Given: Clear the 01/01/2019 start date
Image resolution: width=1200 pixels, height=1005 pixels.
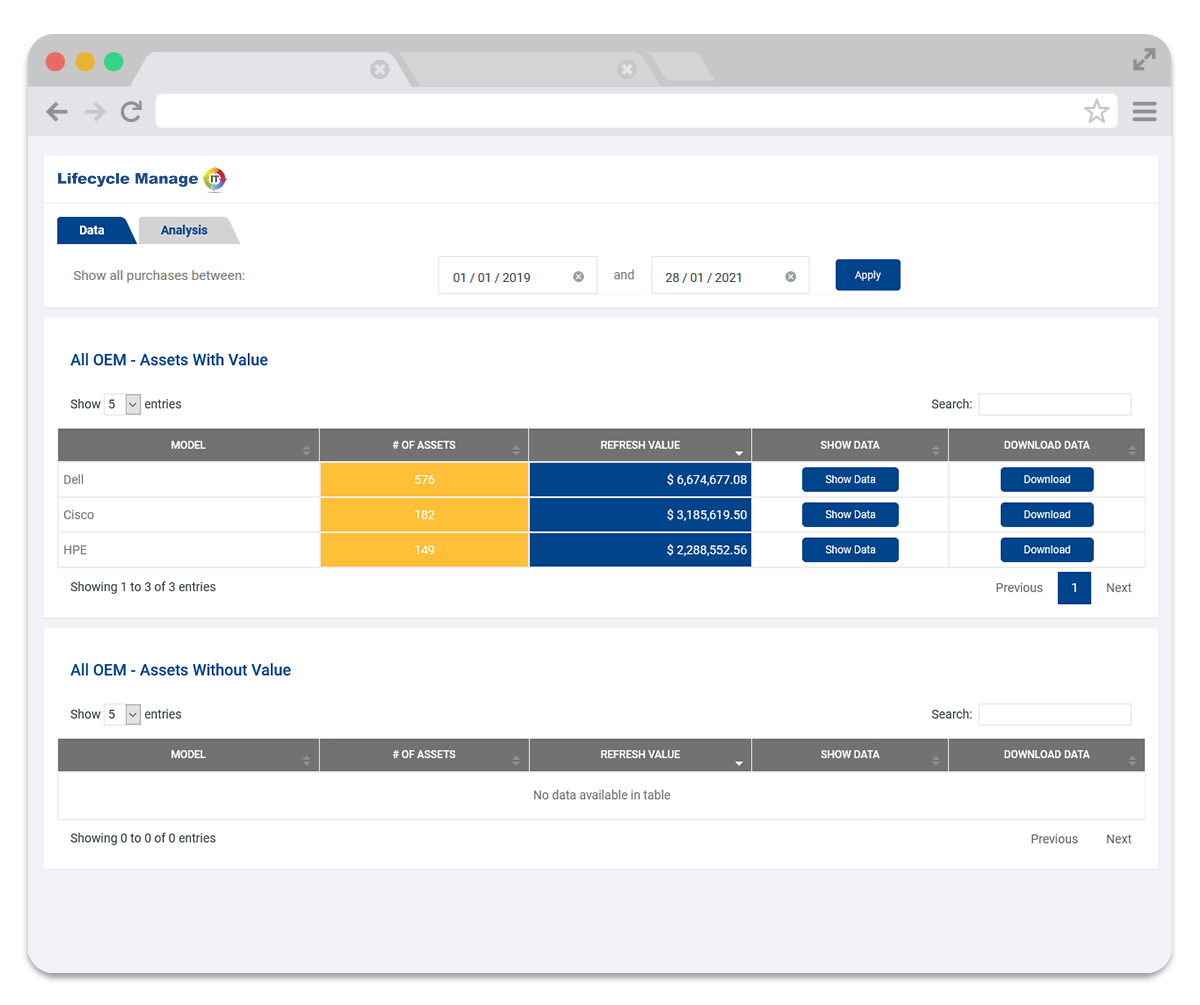Looking at the screenshot, I should tap(578, 277).
